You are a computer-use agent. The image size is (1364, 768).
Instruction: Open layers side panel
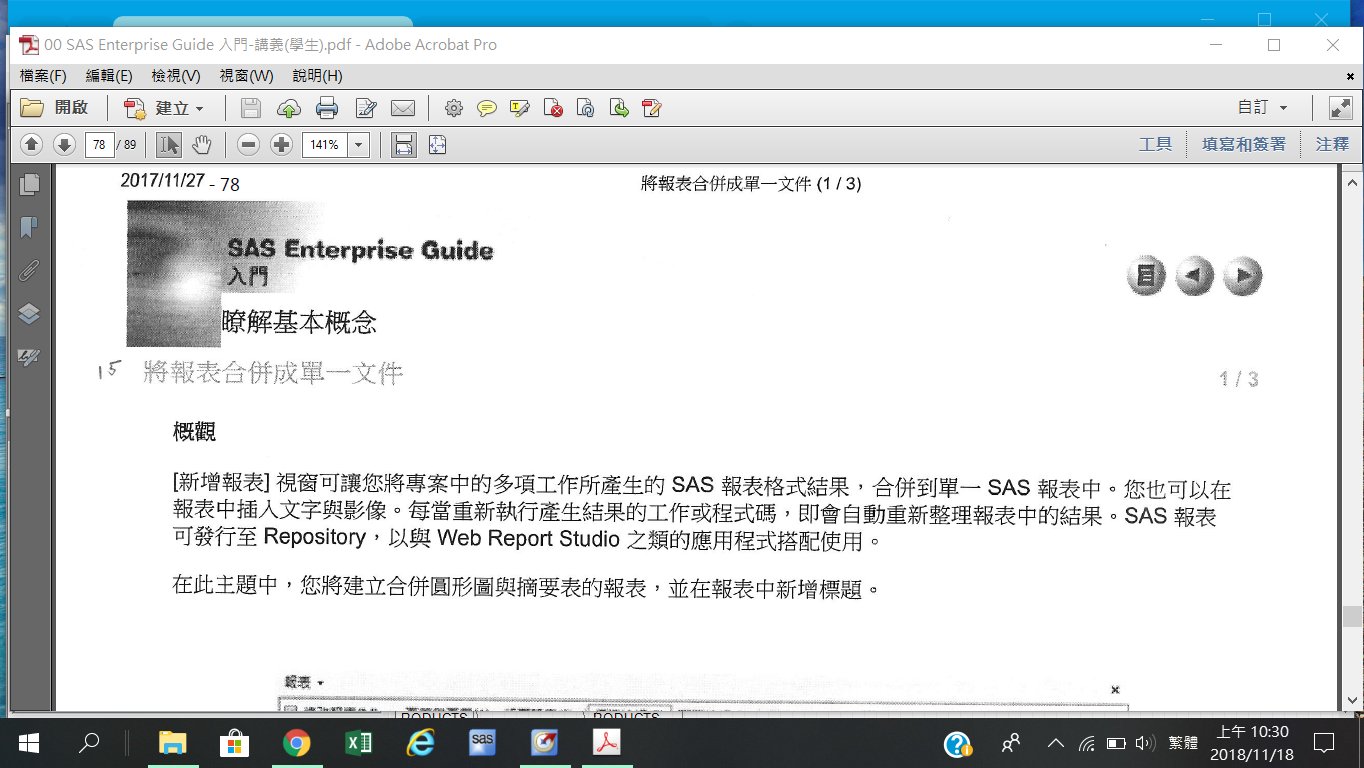[29, 314]
